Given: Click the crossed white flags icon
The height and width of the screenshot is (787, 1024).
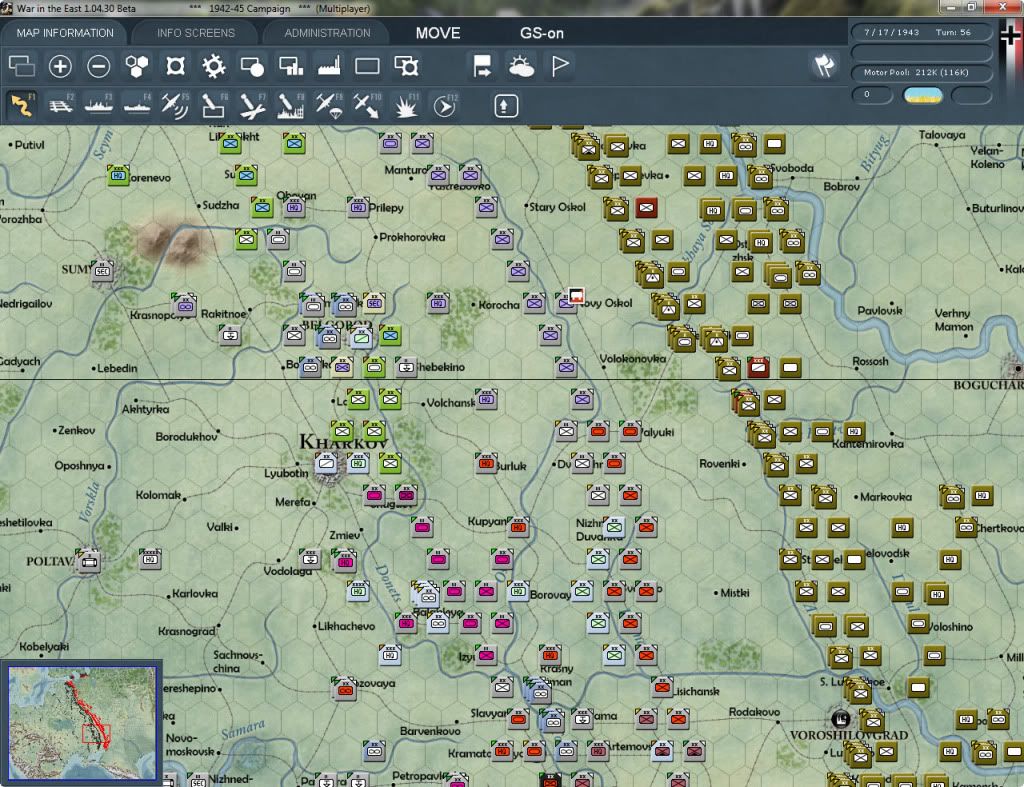Looking at the screenshot, I should pos(824,65).
